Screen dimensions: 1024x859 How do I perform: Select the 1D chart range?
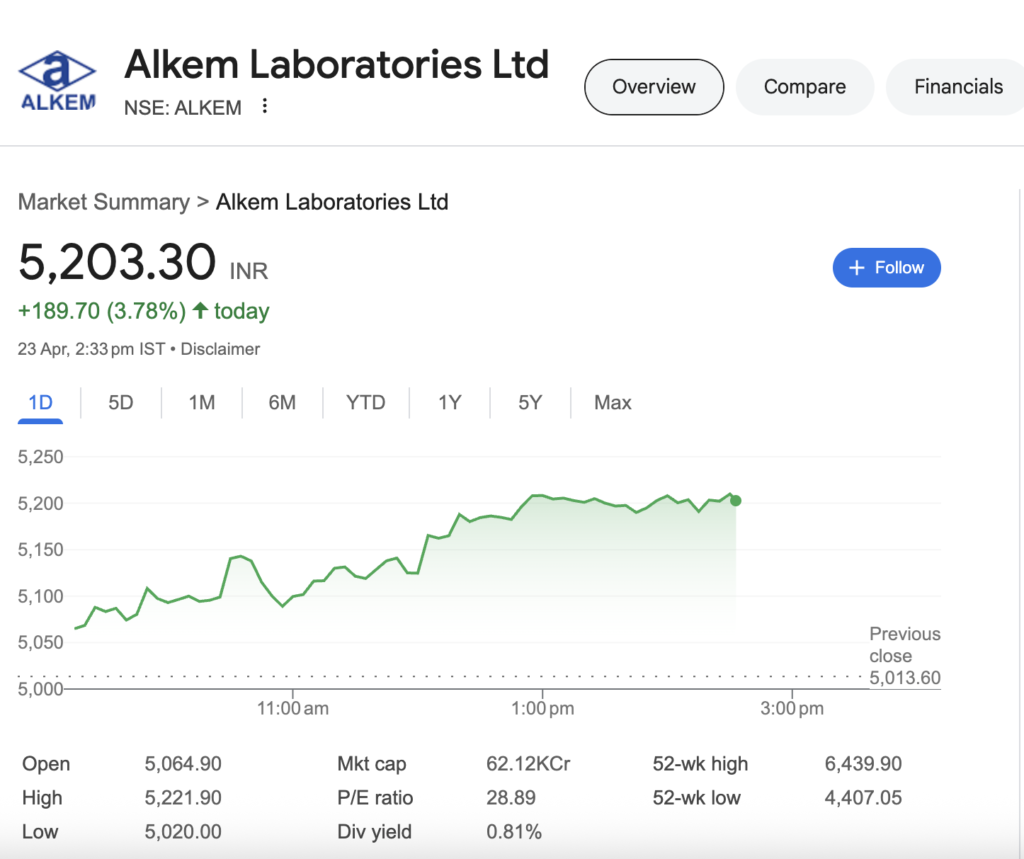40,402
